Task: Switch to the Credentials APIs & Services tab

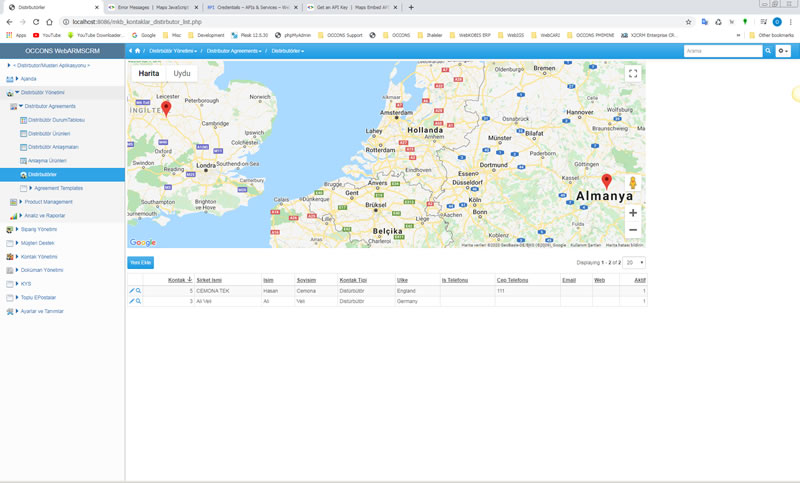Action: (x=252, y=7)
